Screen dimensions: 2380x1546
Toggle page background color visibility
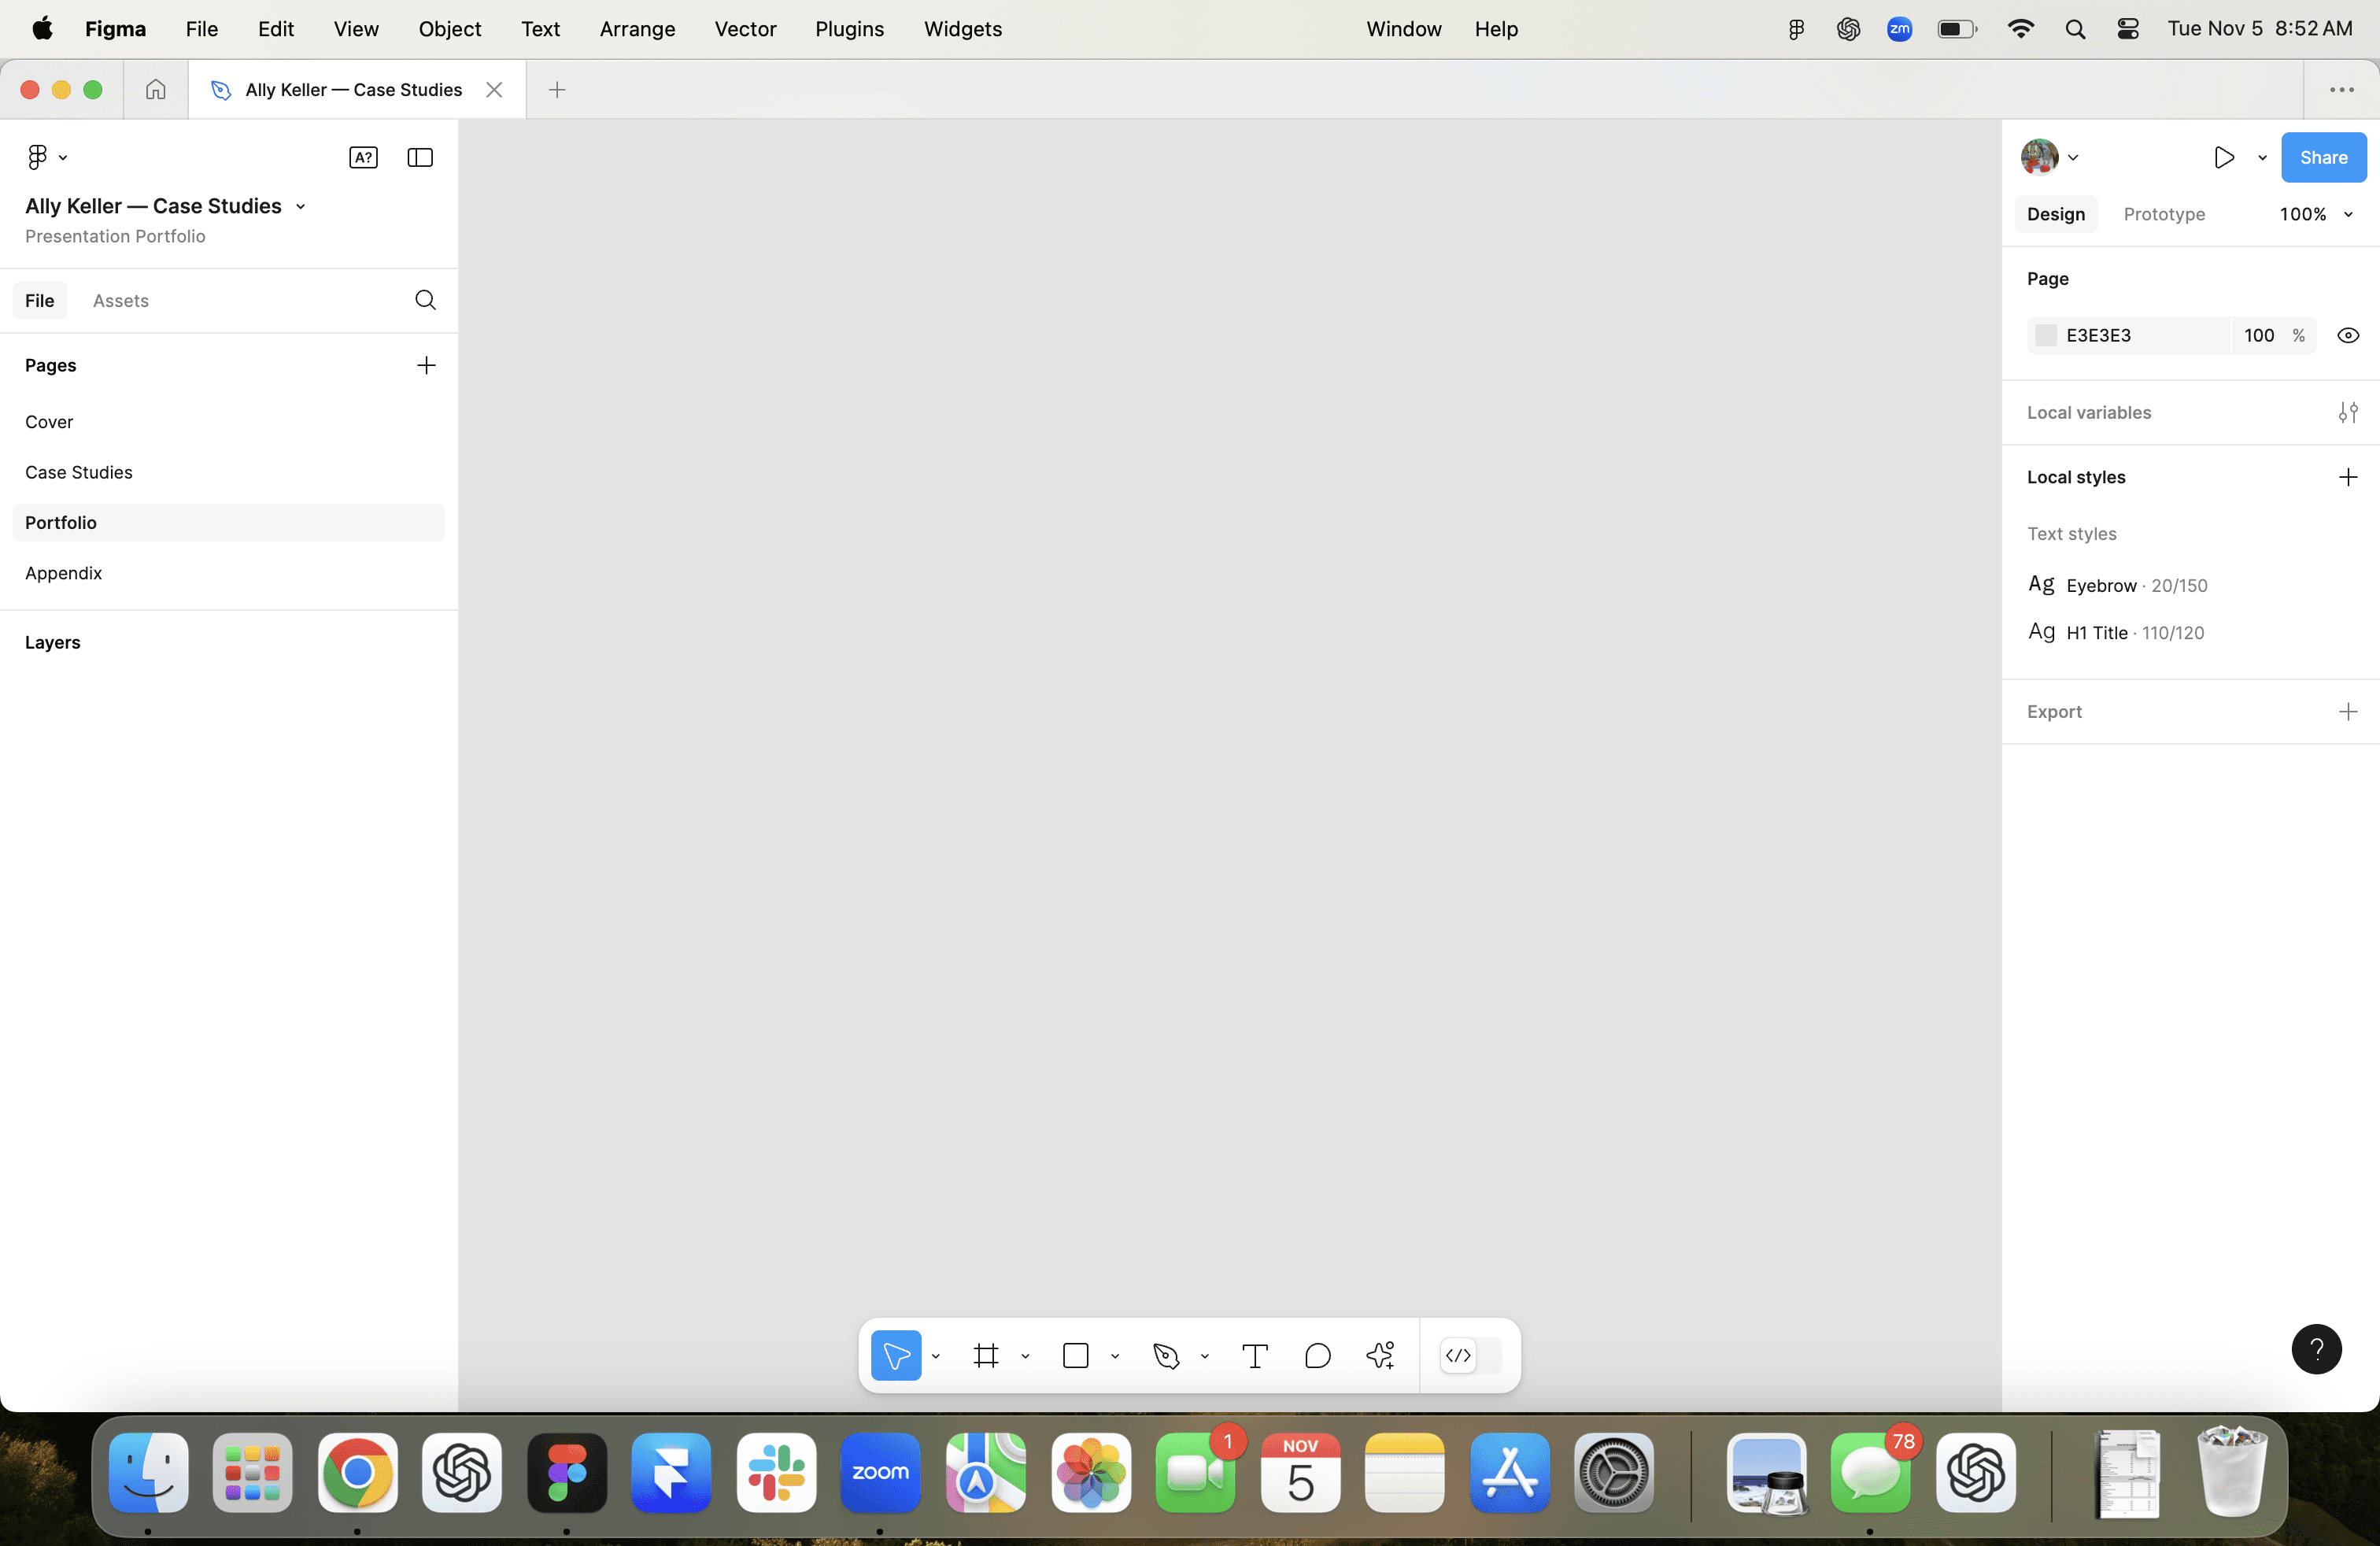pos(2349,335)
